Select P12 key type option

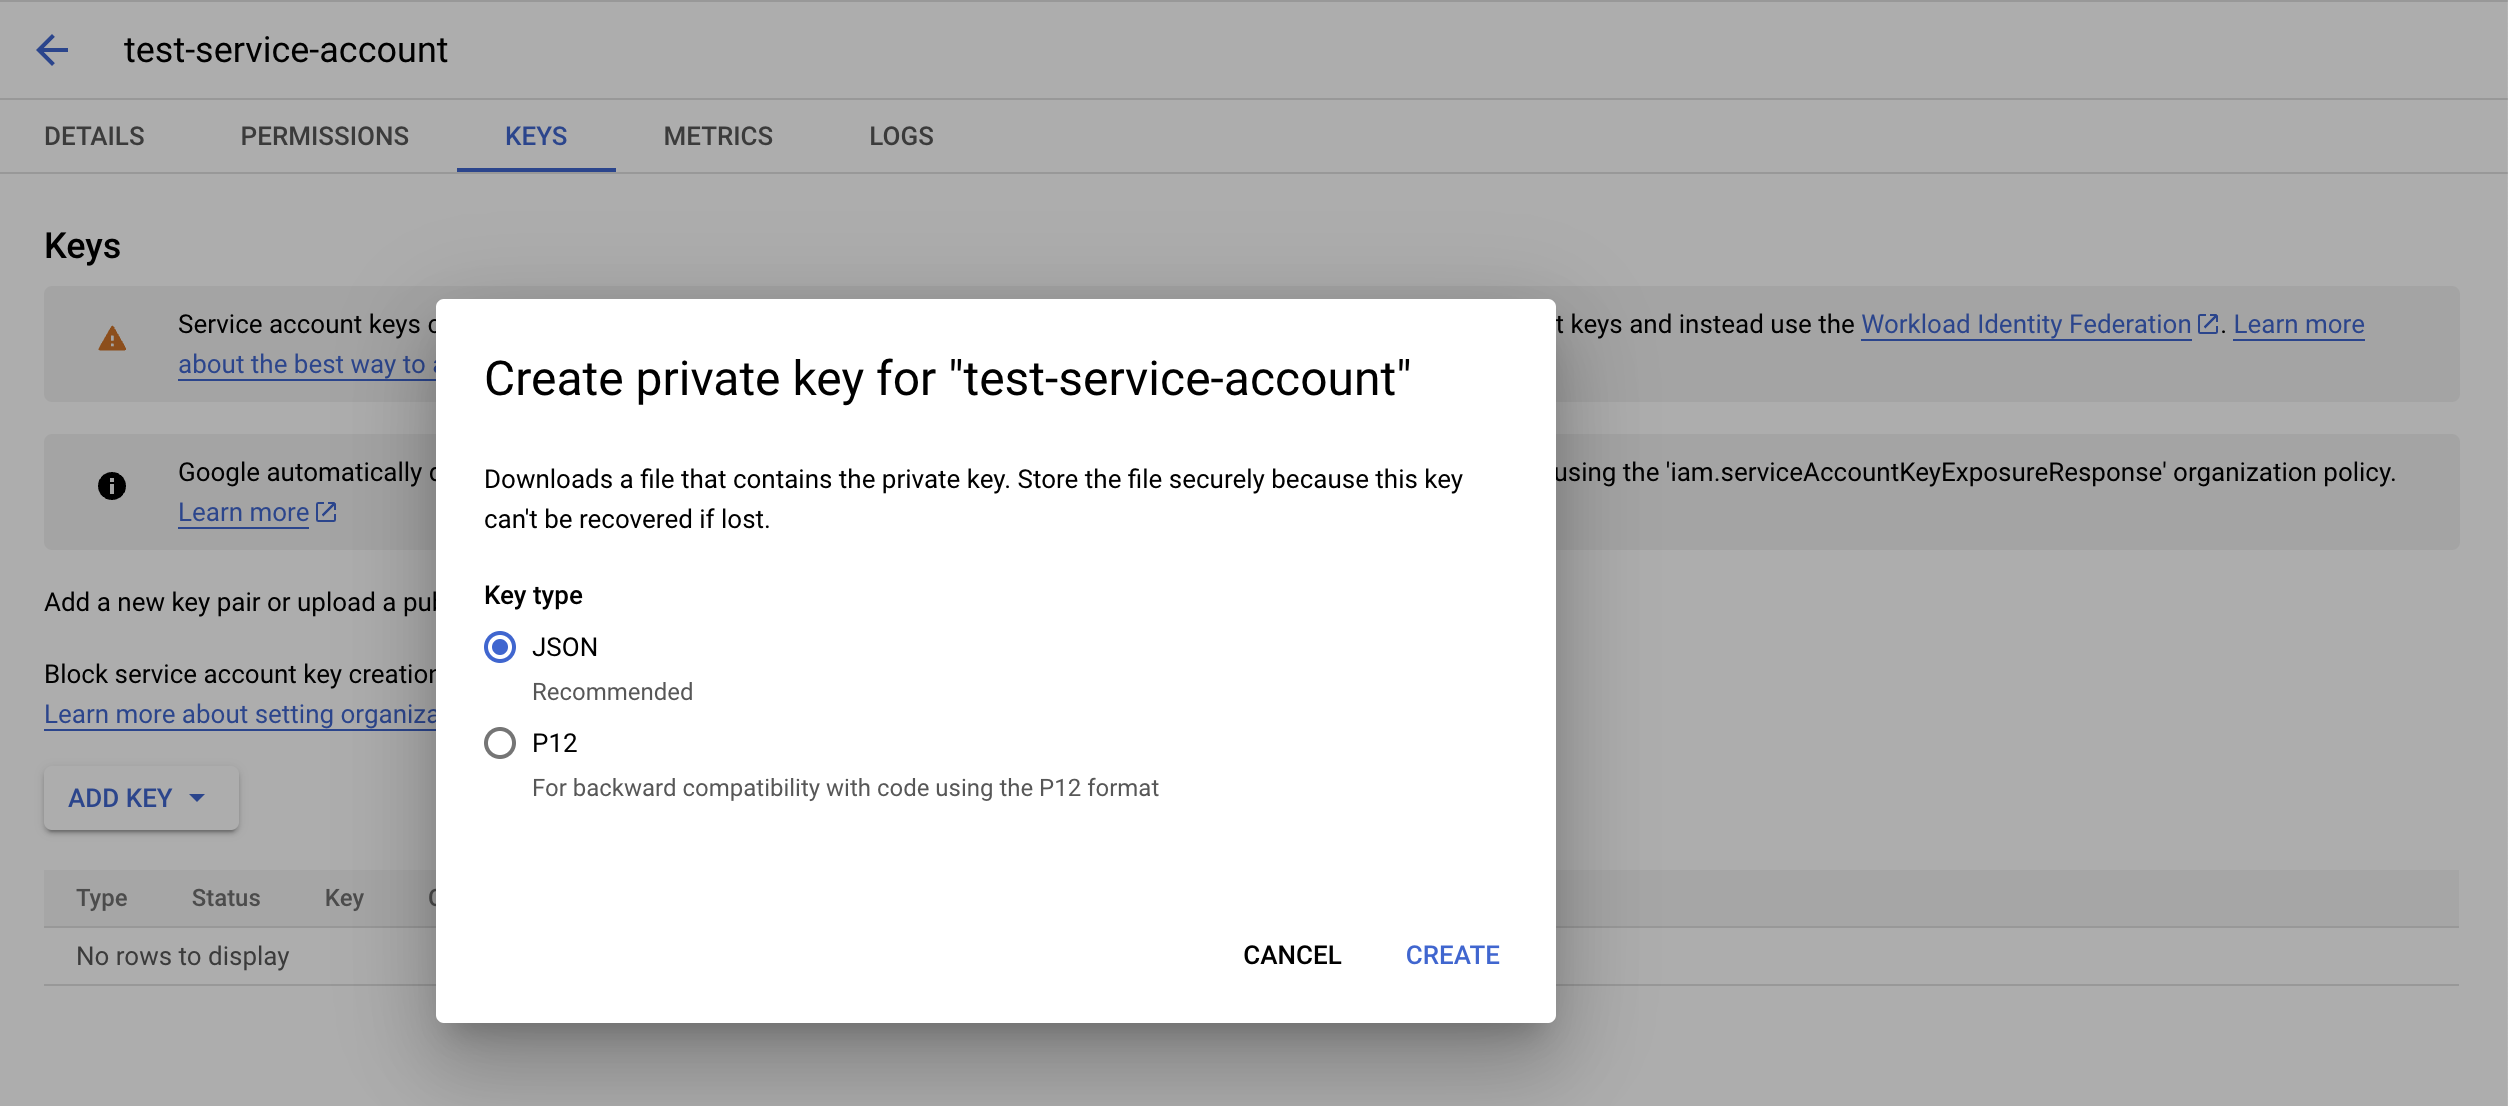coord(501,743)
